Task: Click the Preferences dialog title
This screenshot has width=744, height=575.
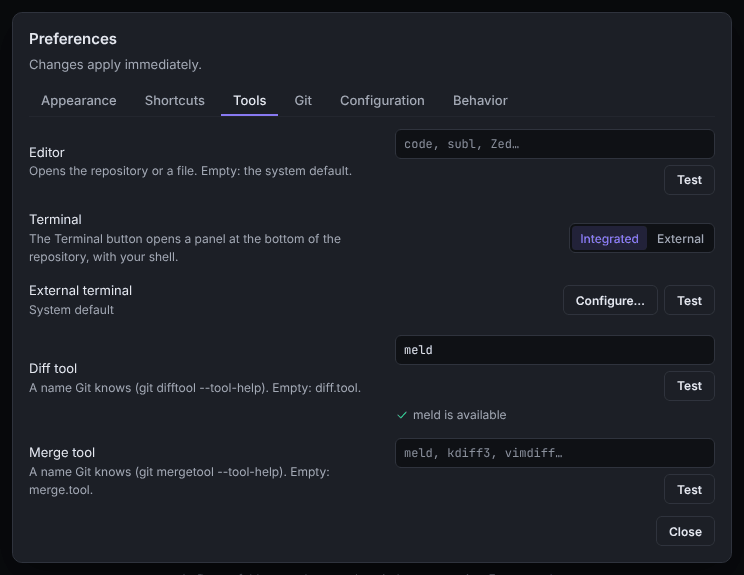Action: [73, 39]
